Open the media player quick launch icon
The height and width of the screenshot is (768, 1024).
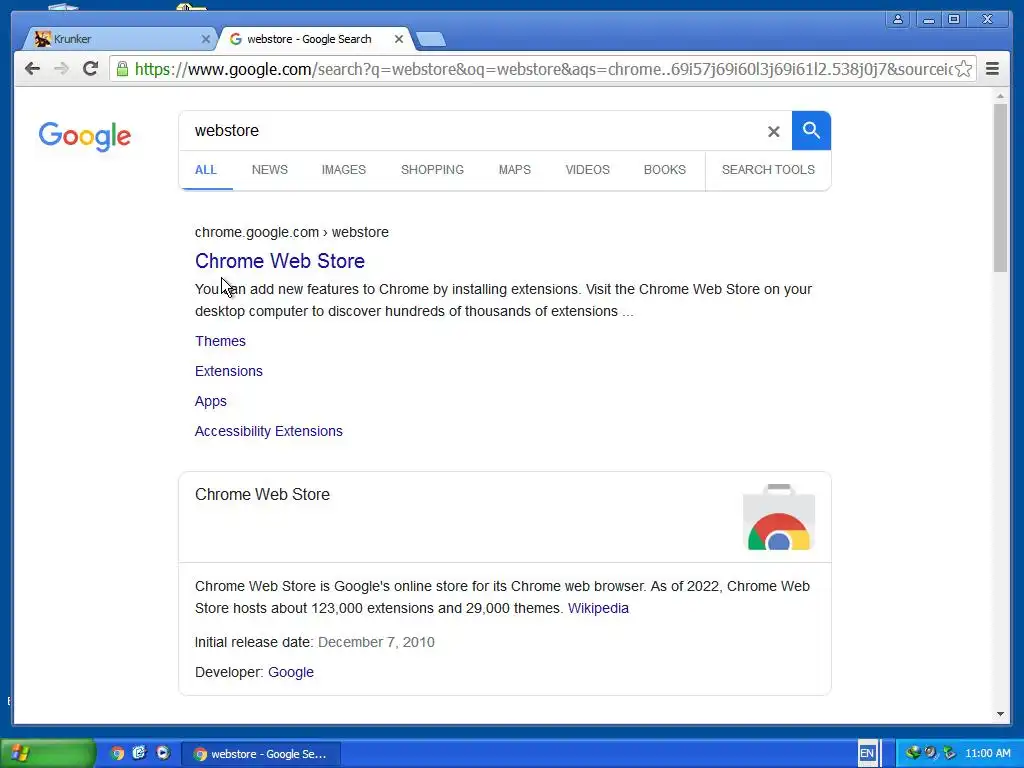click(x=163, y=753)
